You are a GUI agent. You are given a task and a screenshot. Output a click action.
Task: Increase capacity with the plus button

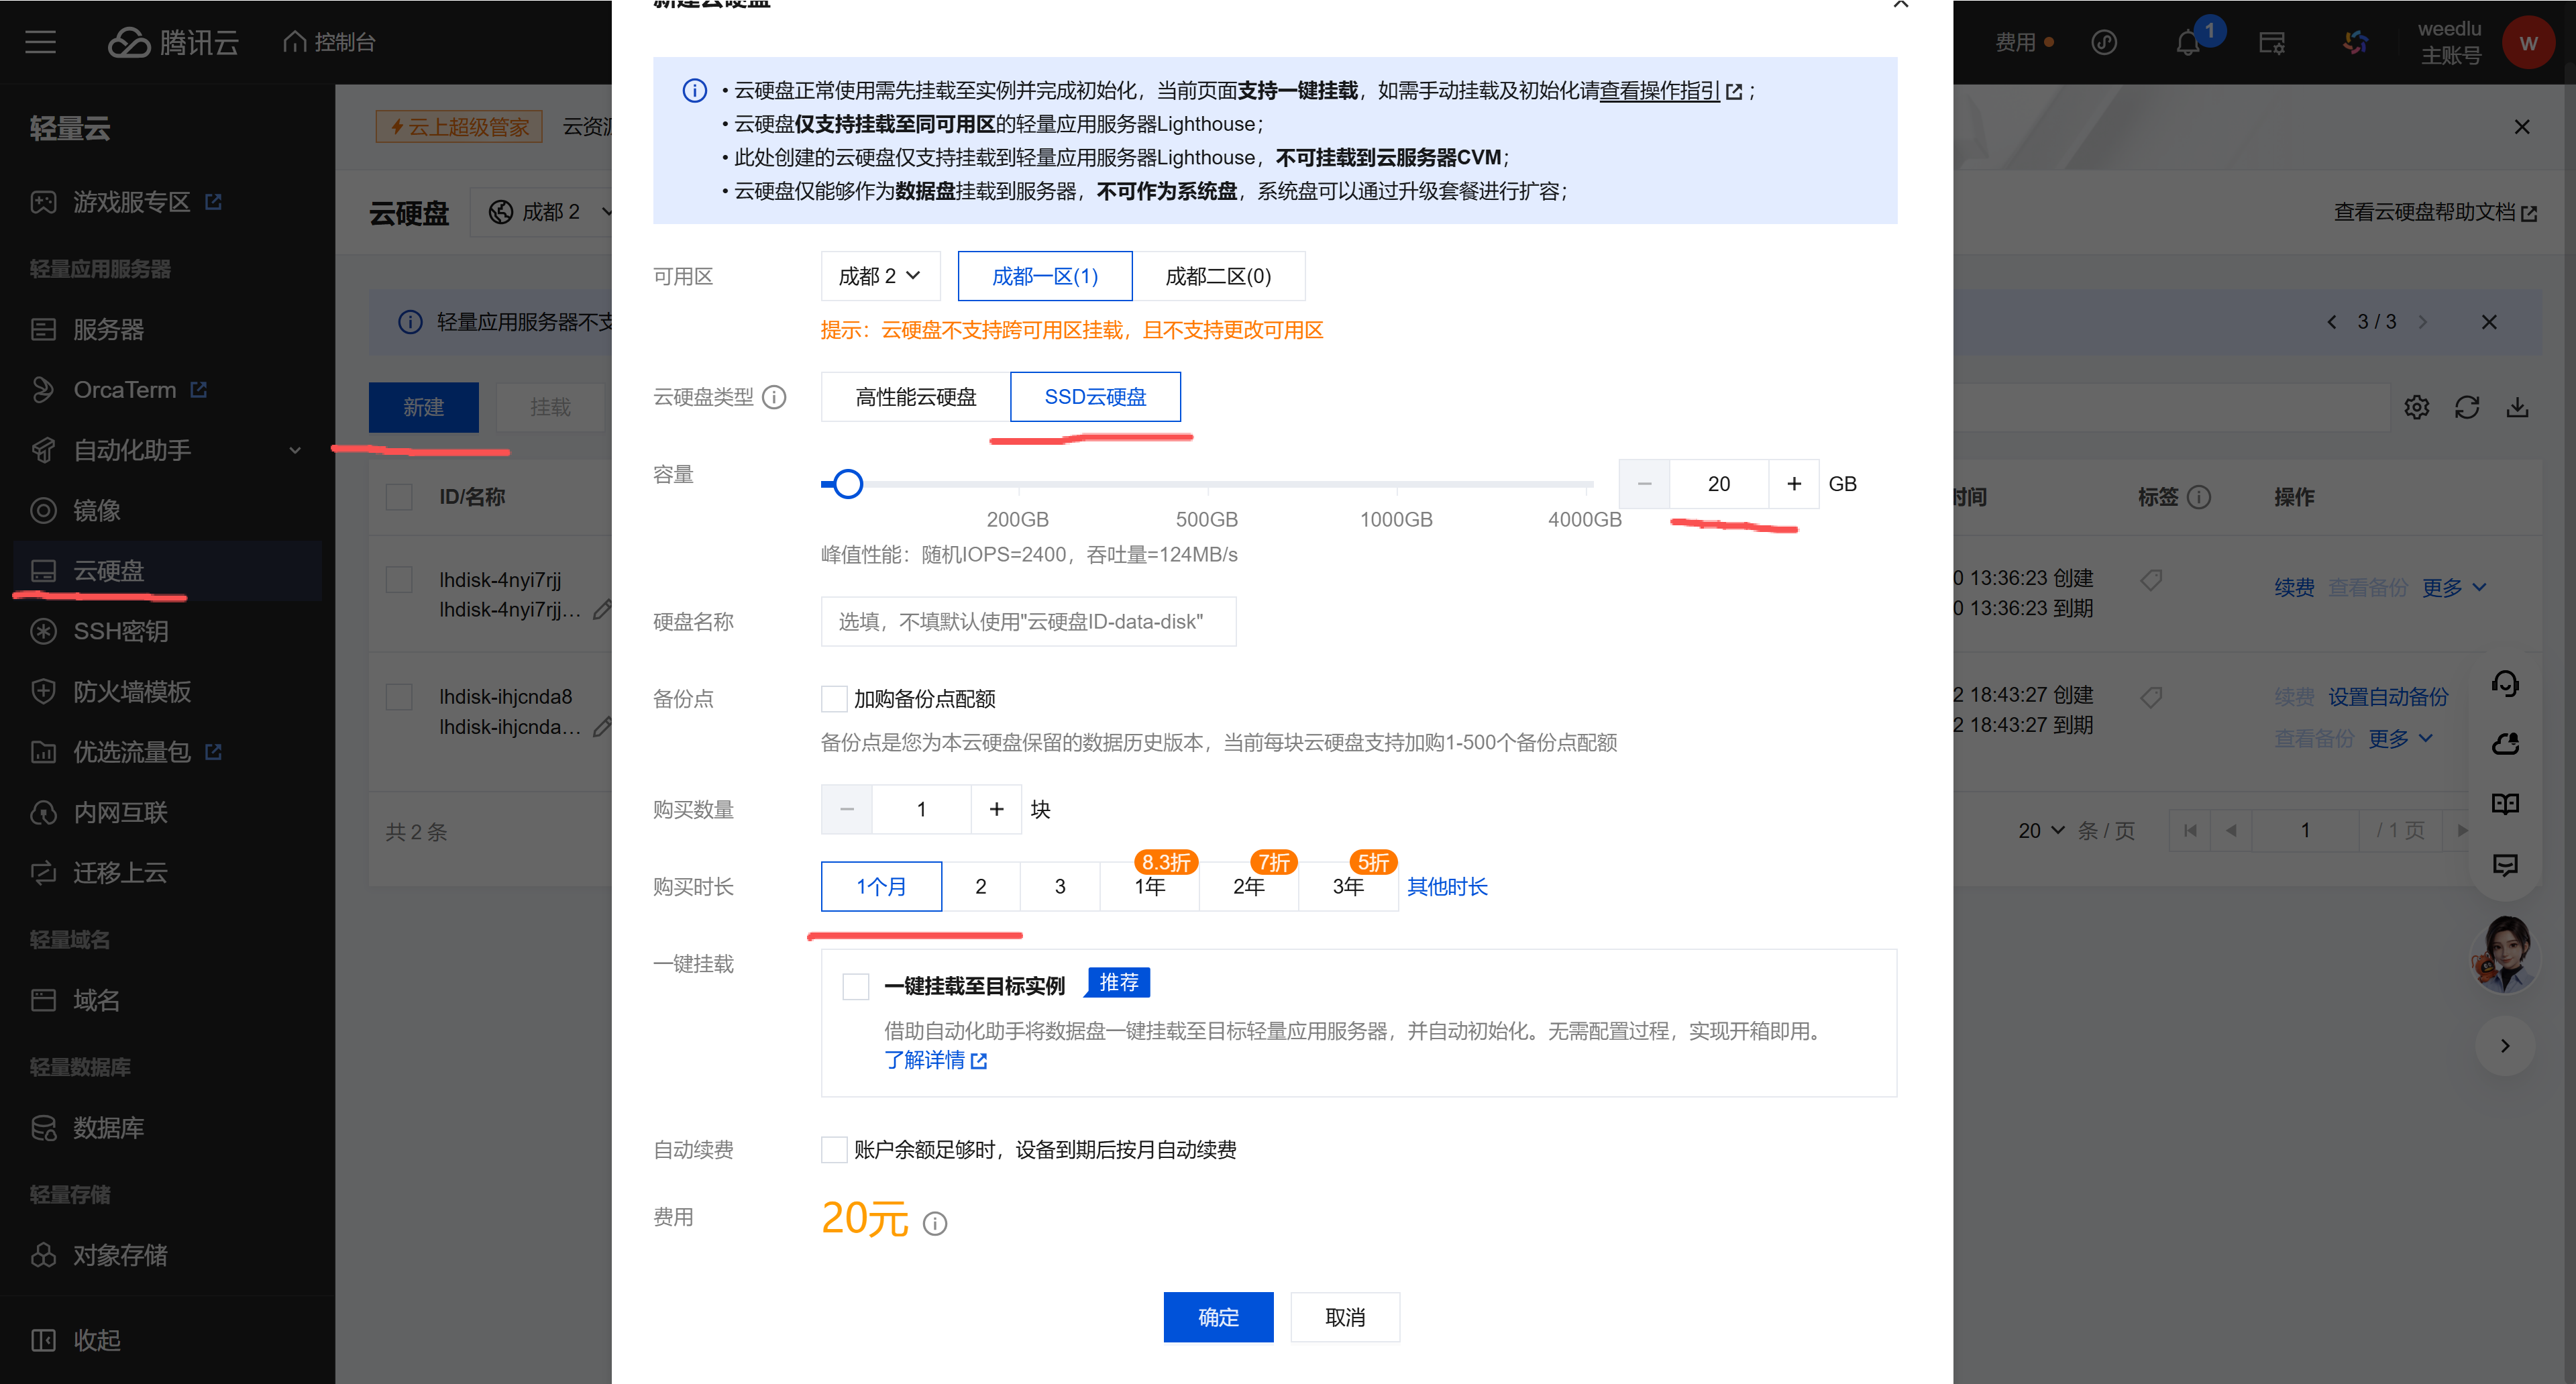1794,484
